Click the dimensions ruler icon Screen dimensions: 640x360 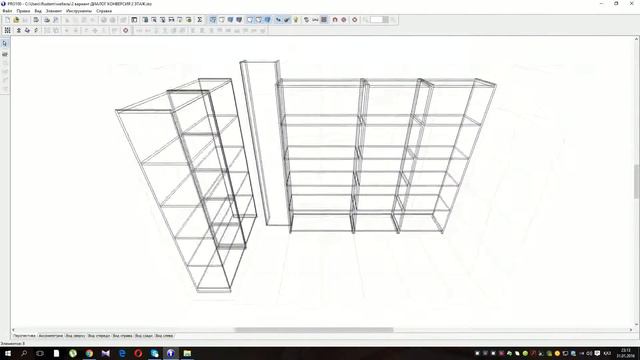point(315,20)
